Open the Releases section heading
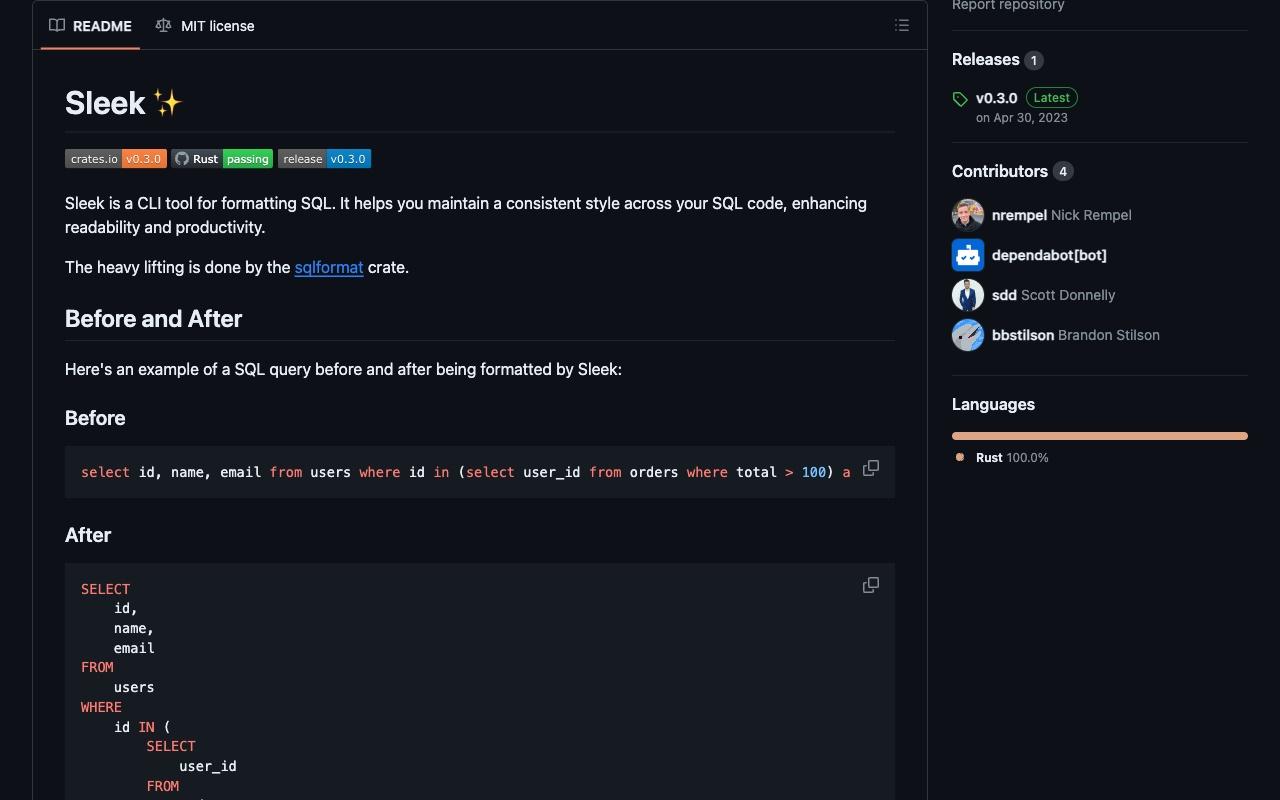 985,60
